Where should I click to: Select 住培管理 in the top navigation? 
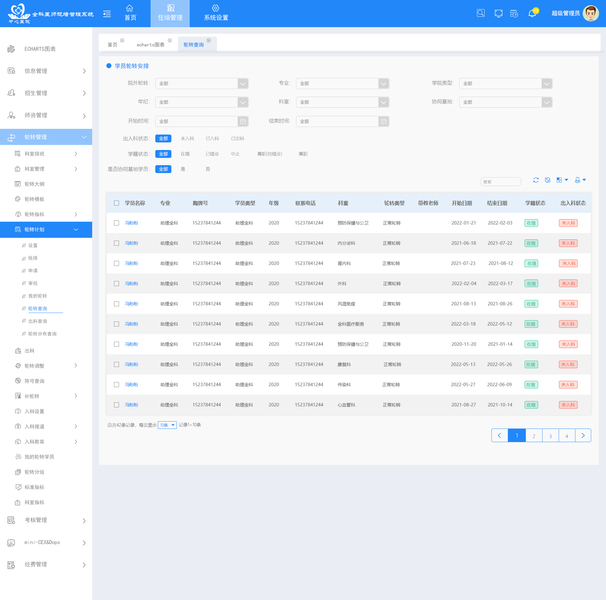(x=170, y=13)
